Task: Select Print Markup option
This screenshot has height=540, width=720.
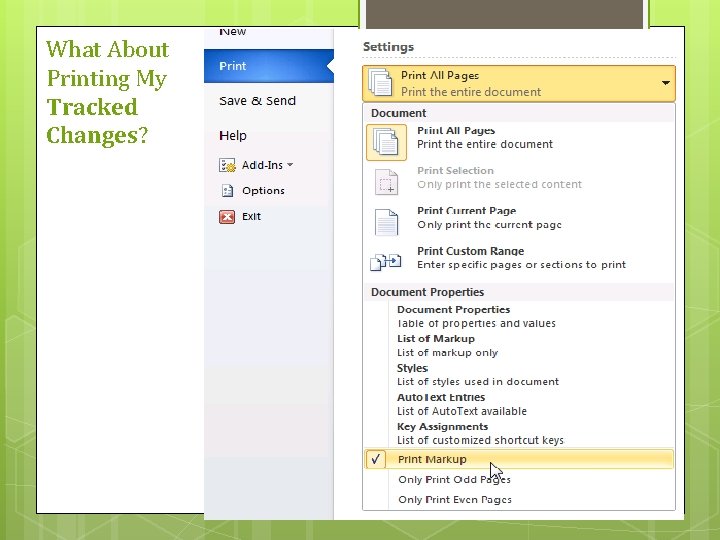Action: [519, 459]
